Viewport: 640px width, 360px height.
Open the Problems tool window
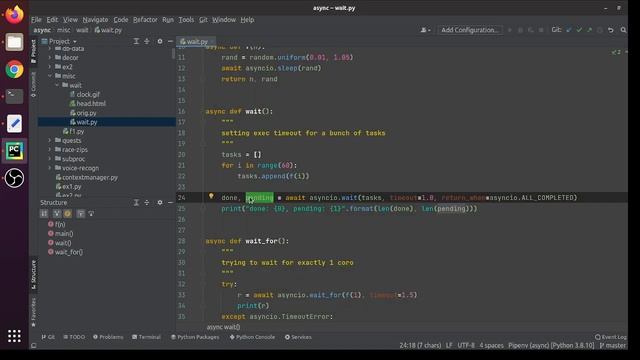click(x=108, y=337)
